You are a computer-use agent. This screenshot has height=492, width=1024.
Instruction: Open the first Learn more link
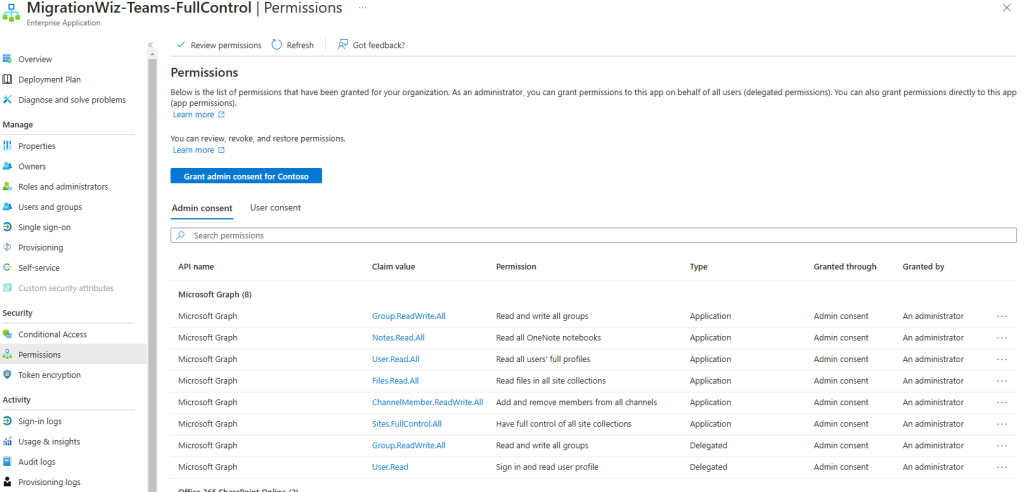(x=199, y=114)
